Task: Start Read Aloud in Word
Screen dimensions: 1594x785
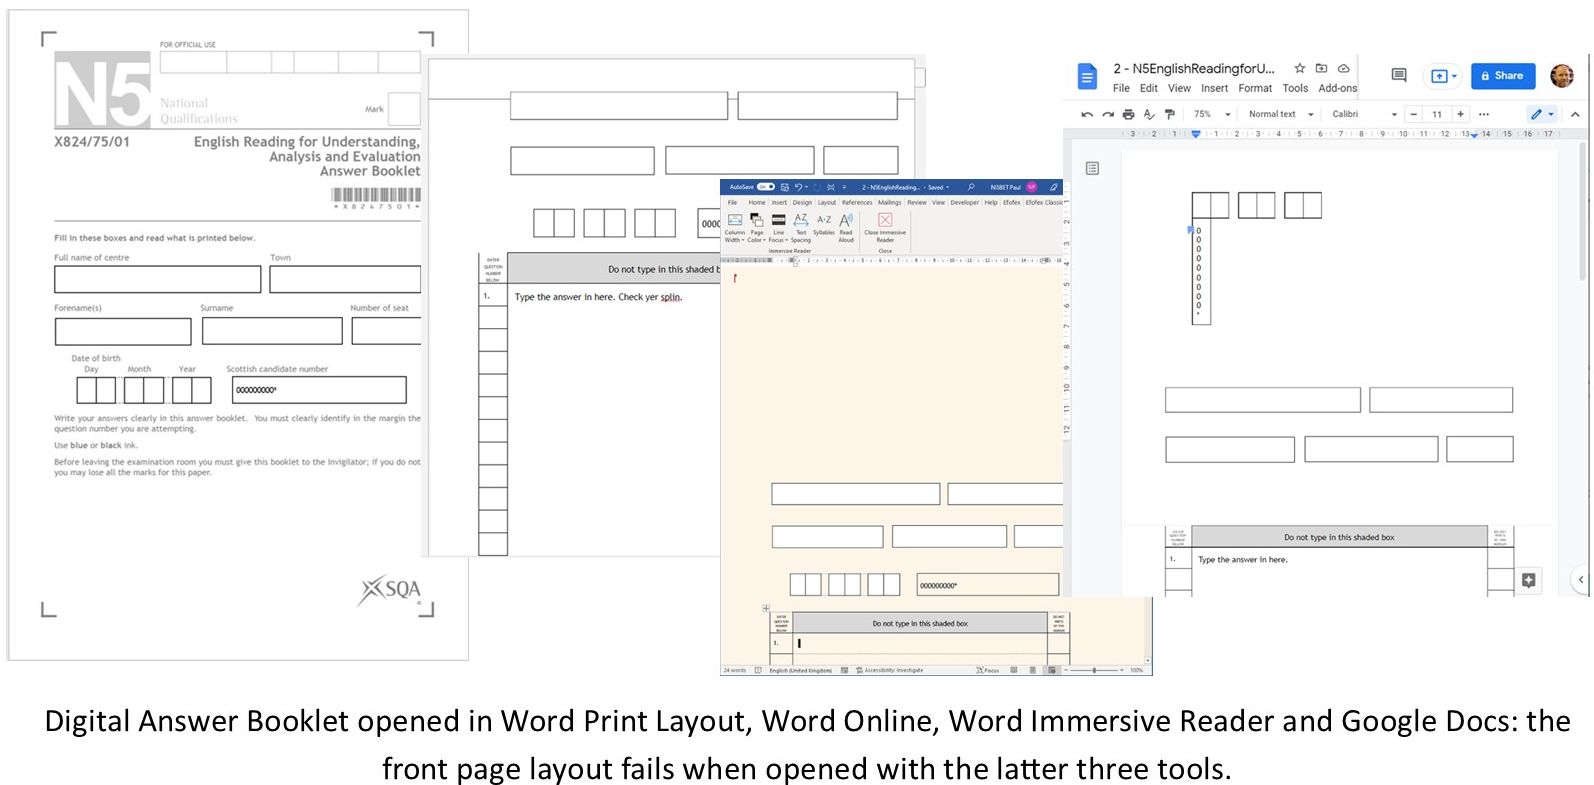Action: (846, 228)
